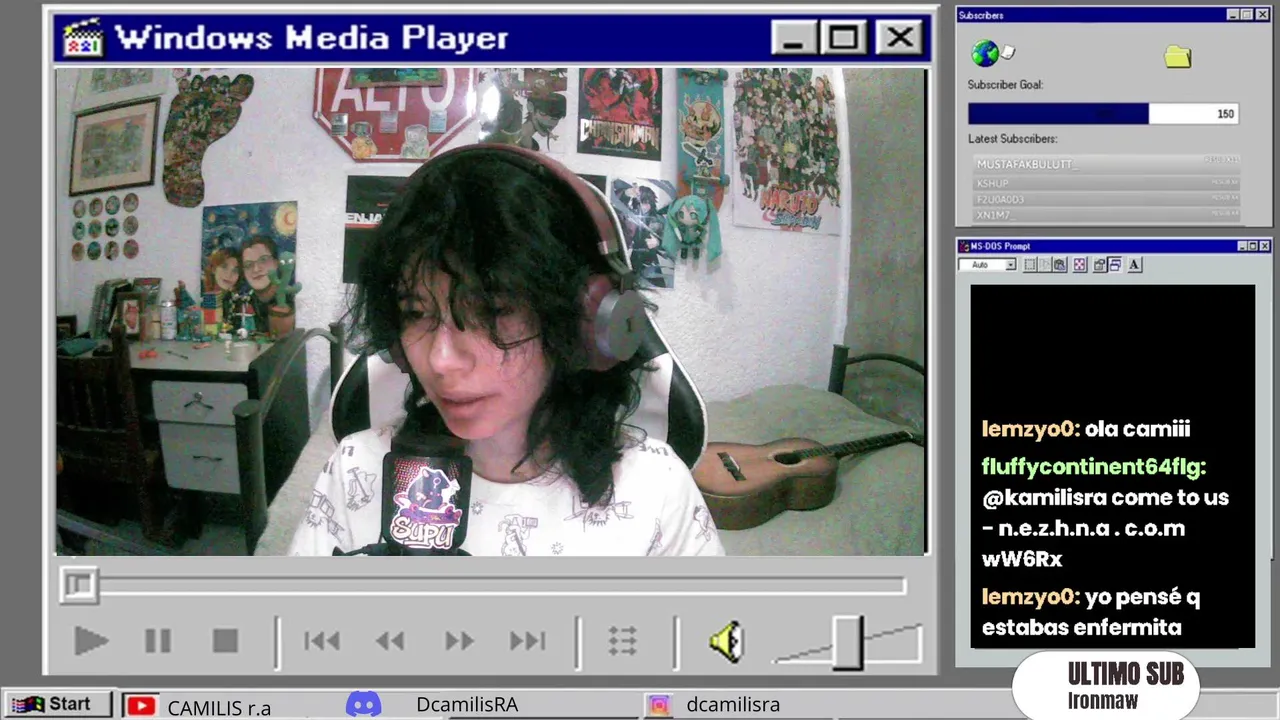
Task: Open the Auto font size dropdown
Action: pos(1010,265)
